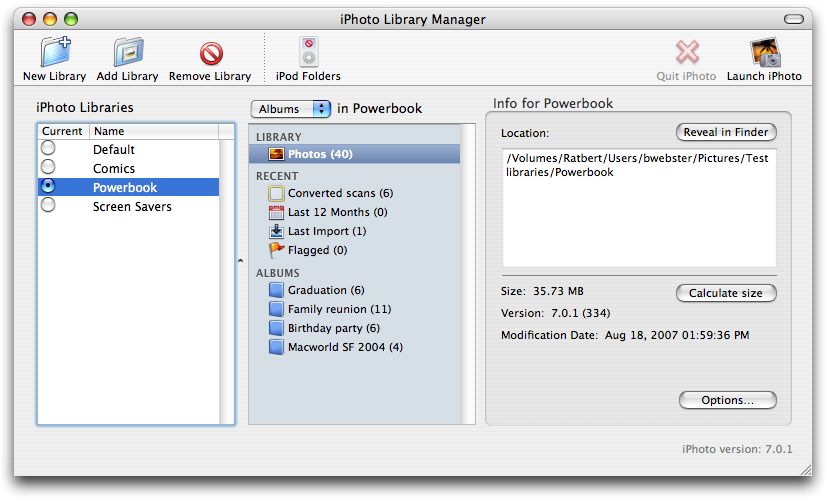The image size is (829, 503).
Task: Select the Comics radio button
Action: click(48, 168)
